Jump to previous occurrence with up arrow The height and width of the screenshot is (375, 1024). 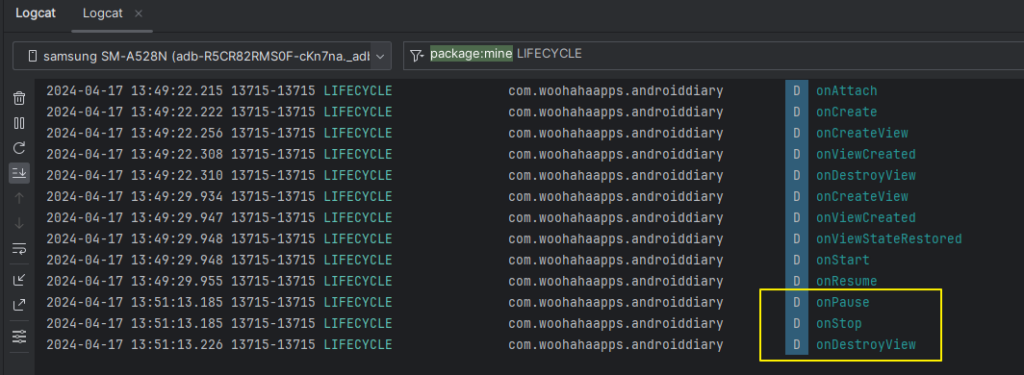pos(19,197)
